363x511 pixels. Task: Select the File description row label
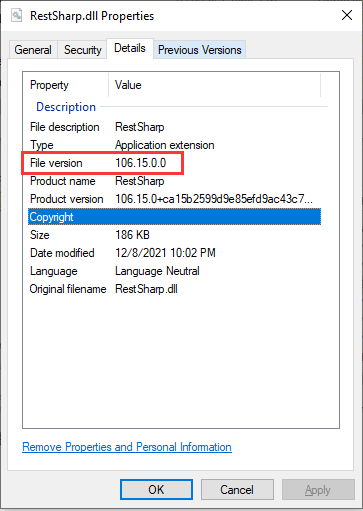[65, 127]
